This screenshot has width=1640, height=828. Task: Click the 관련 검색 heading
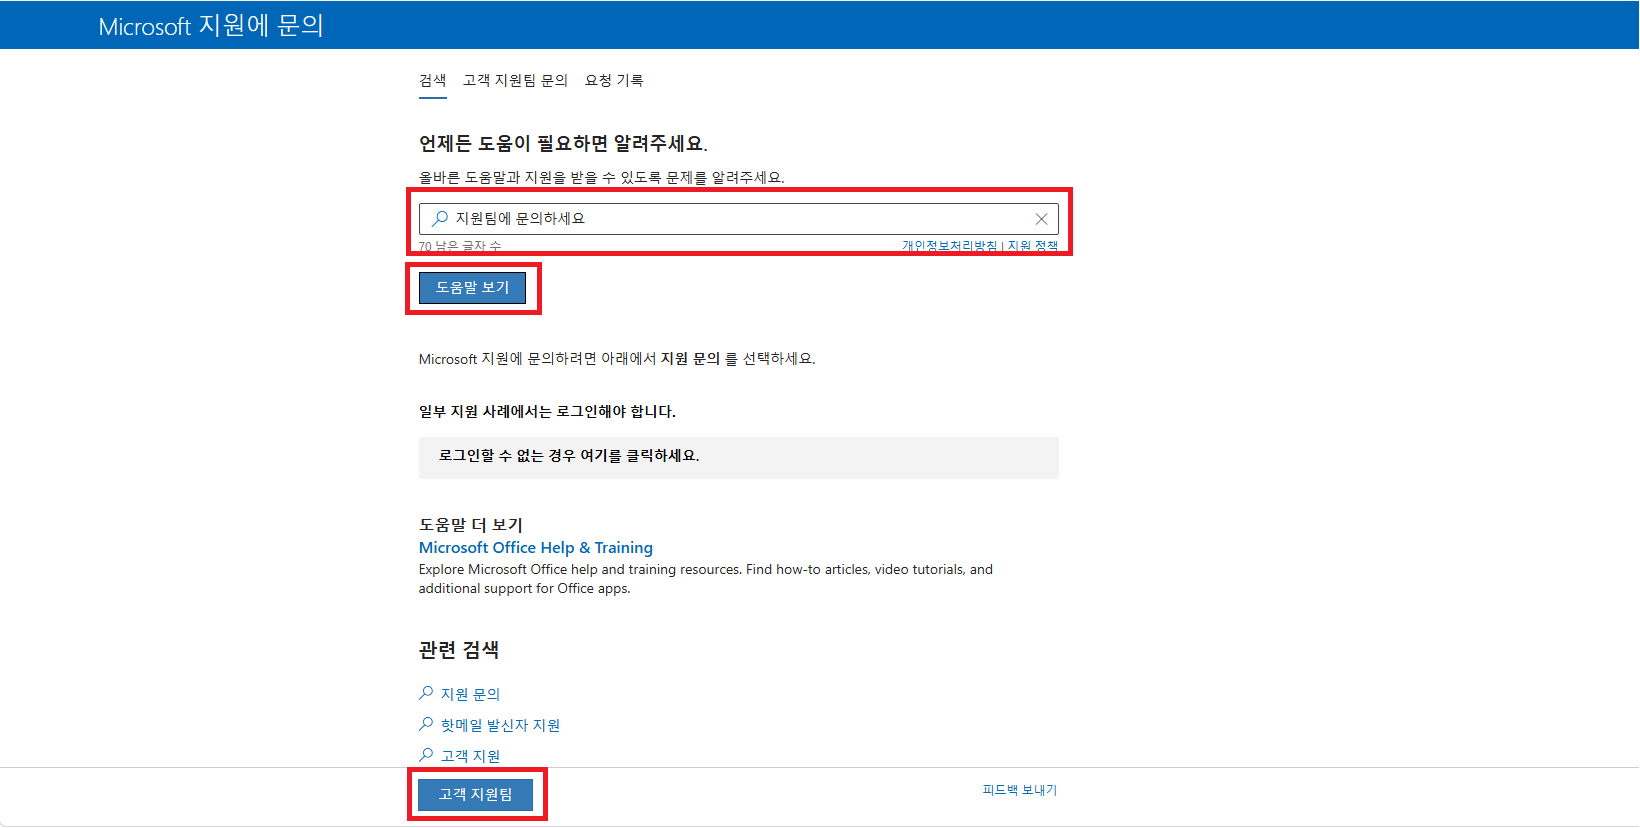459,650
